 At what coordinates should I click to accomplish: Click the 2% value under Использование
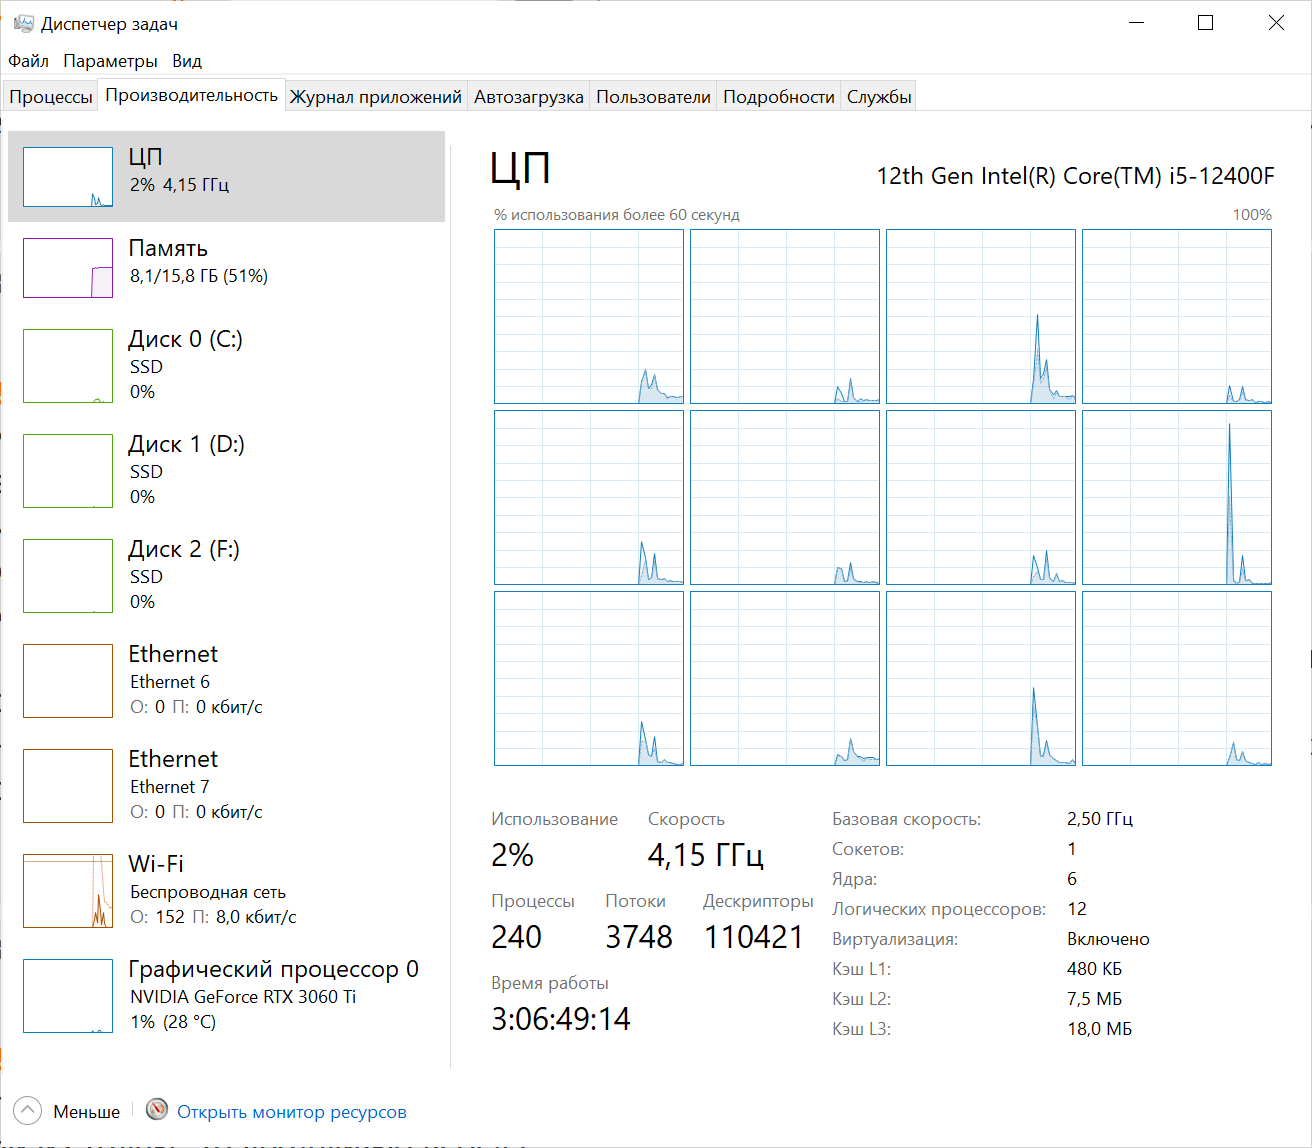point(513,855)
